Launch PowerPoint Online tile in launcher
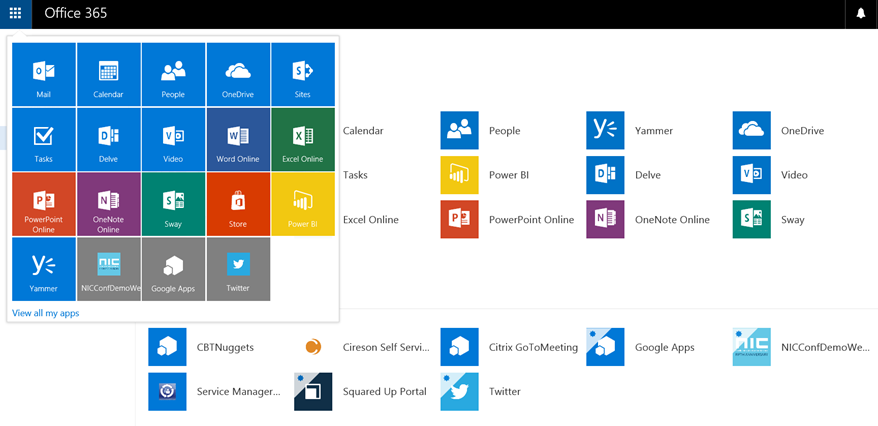Viewport: 878px width, 426px height. click(x=44, y=204)
